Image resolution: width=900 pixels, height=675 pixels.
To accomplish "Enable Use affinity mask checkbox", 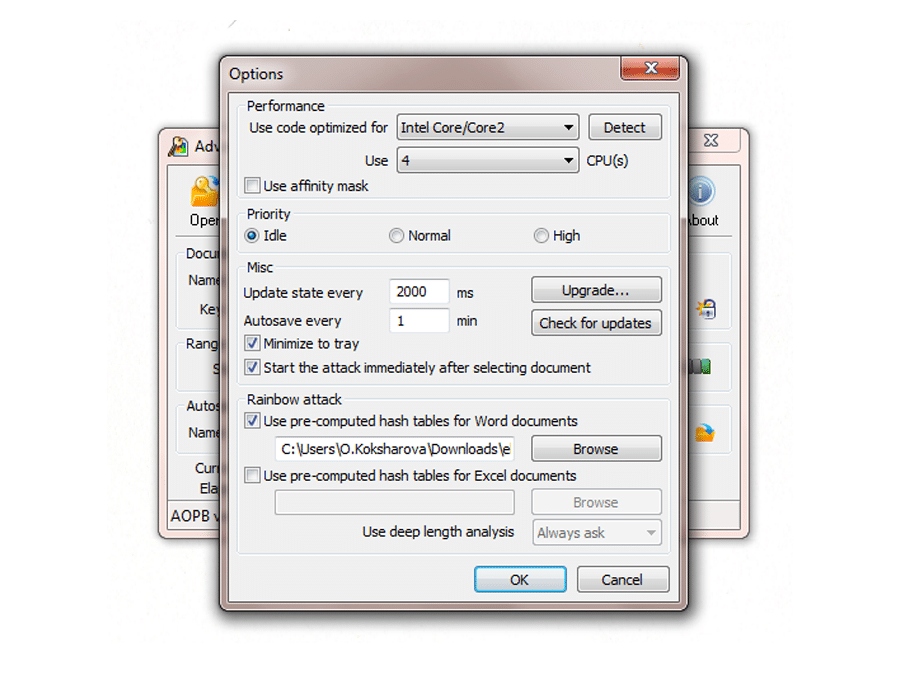I will click(x=253, y=186).
